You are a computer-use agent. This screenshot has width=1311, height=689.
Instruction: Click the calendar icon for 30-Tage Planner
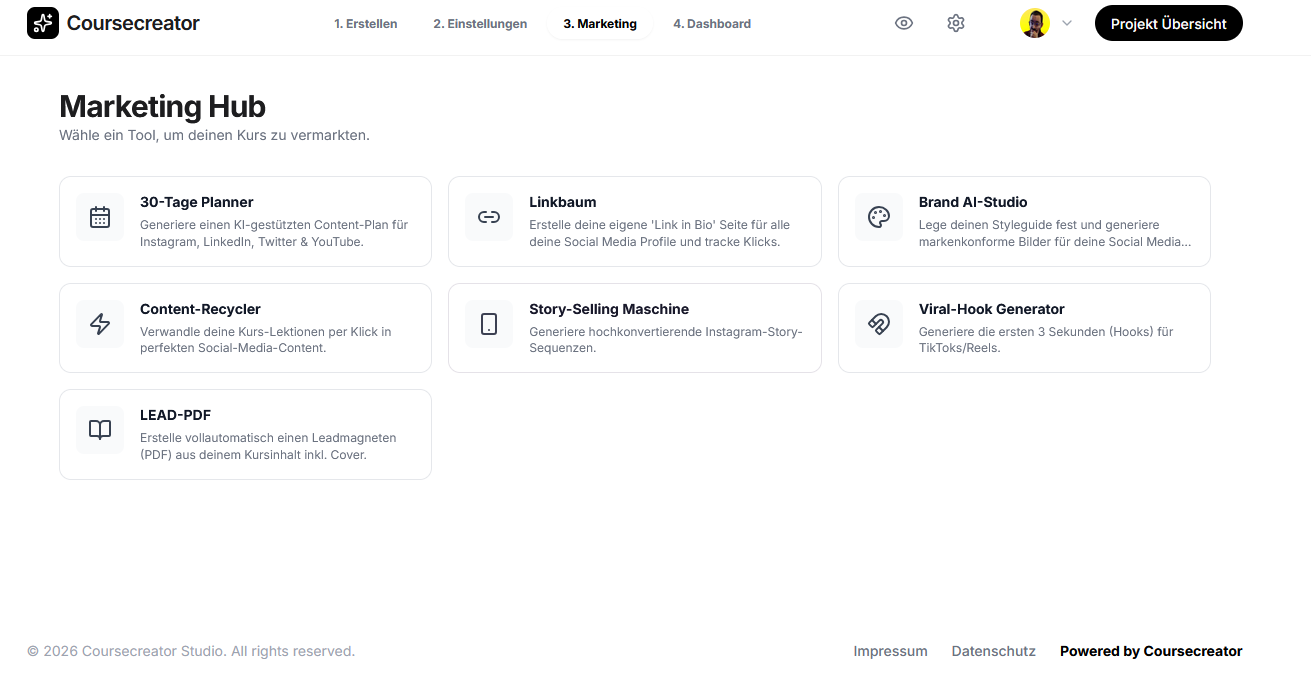click(100, 217)
